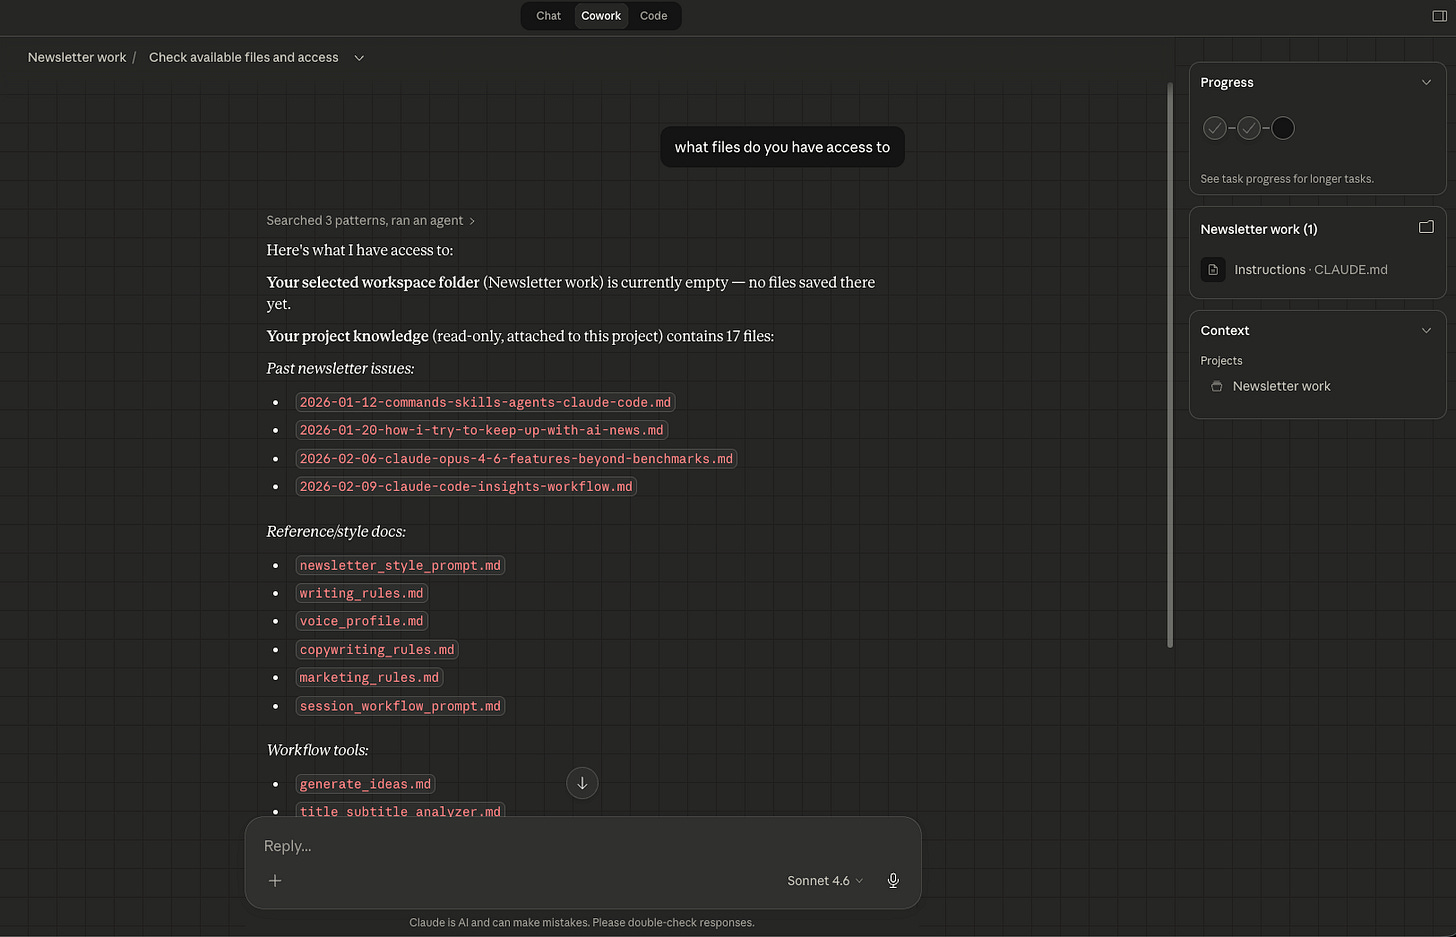Toggle the sidebar panel icon at top right
Image resolution: width=1456 pixels, height=937 pixels.
pyautogui.click(x=1439, y=16)
